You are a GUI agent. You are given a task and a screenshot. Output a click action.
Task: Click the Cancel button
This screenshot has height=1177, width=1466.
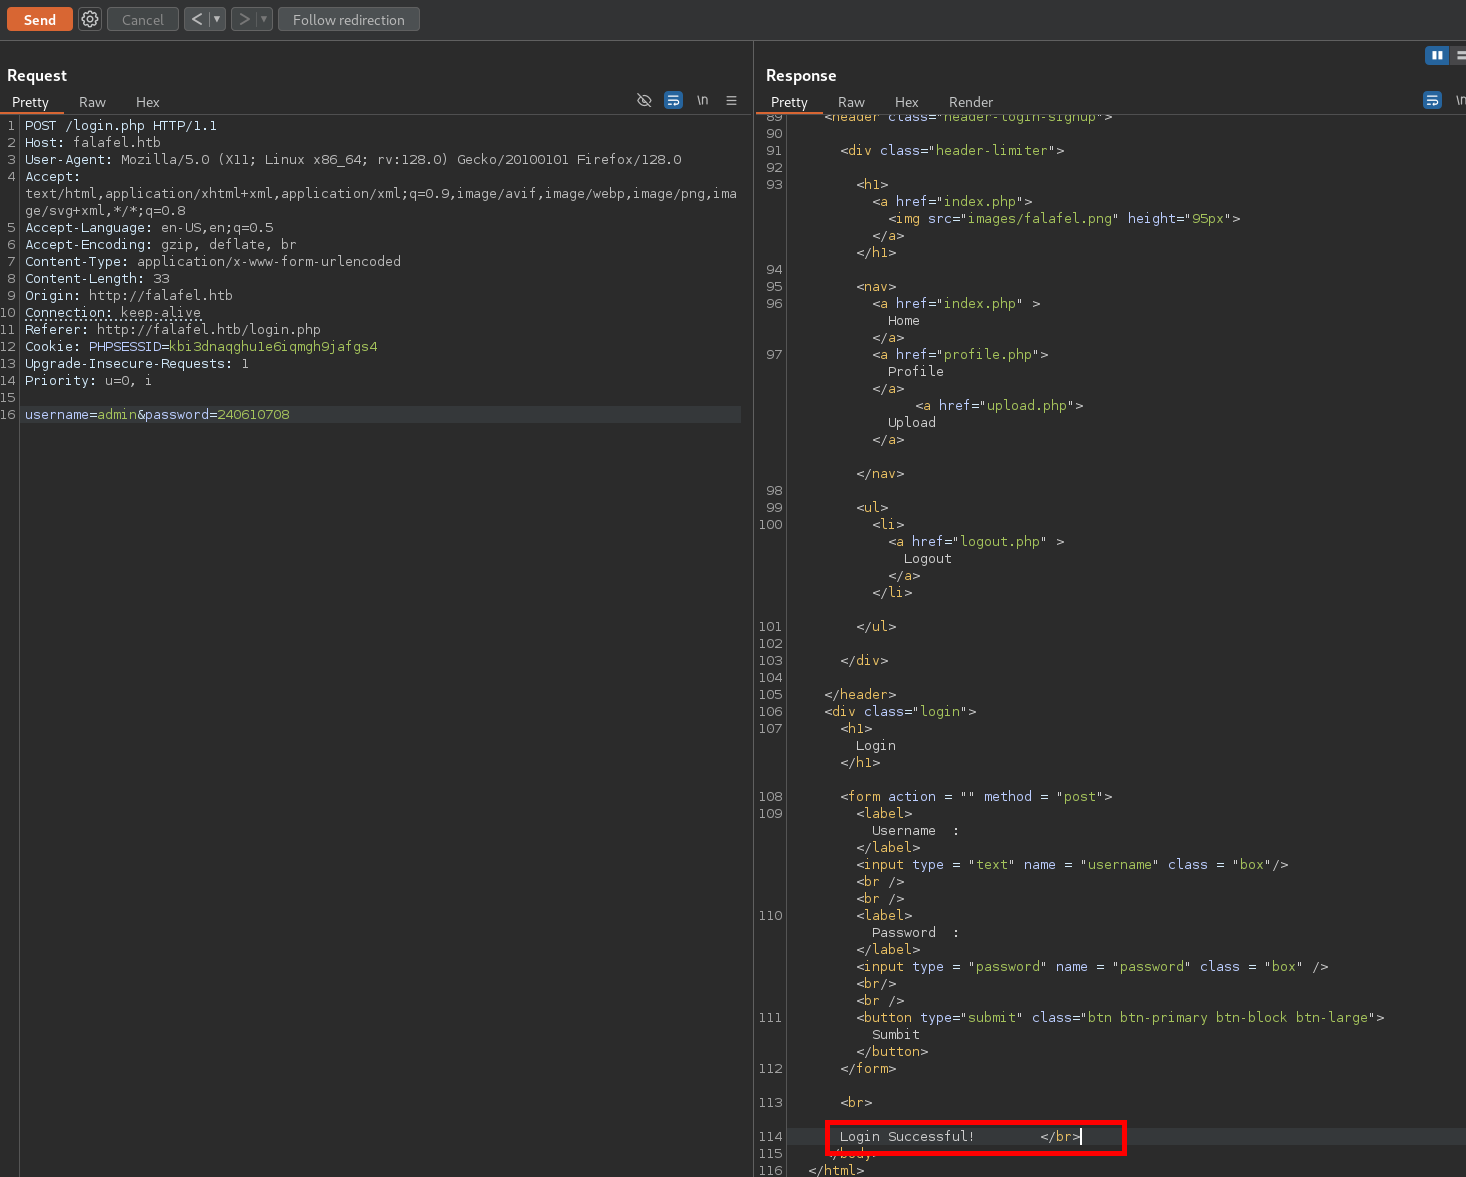[x=143, y=19]
